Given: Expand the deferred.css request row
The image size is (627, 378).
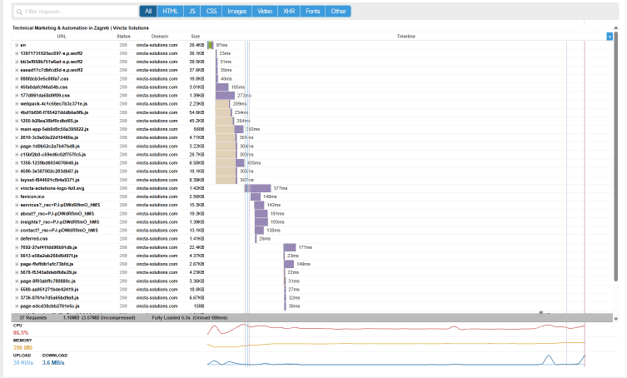Looking at the screenshot, I should click(x=17, y=239).
